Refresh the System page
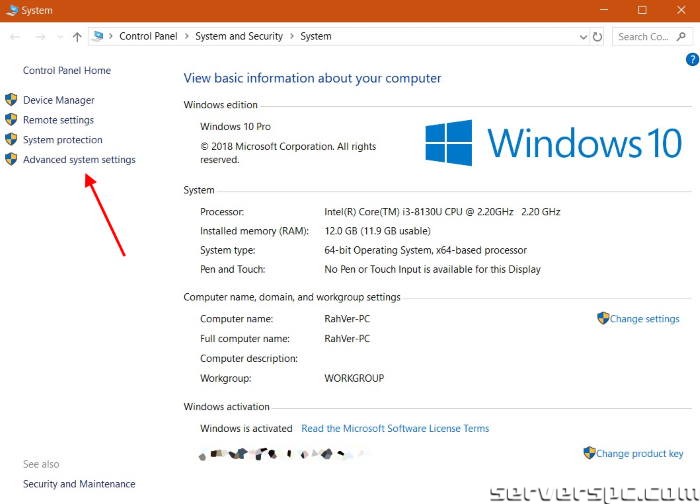This screenshot has height=504, width=700. pyautogui.click(x=598, y=37)
